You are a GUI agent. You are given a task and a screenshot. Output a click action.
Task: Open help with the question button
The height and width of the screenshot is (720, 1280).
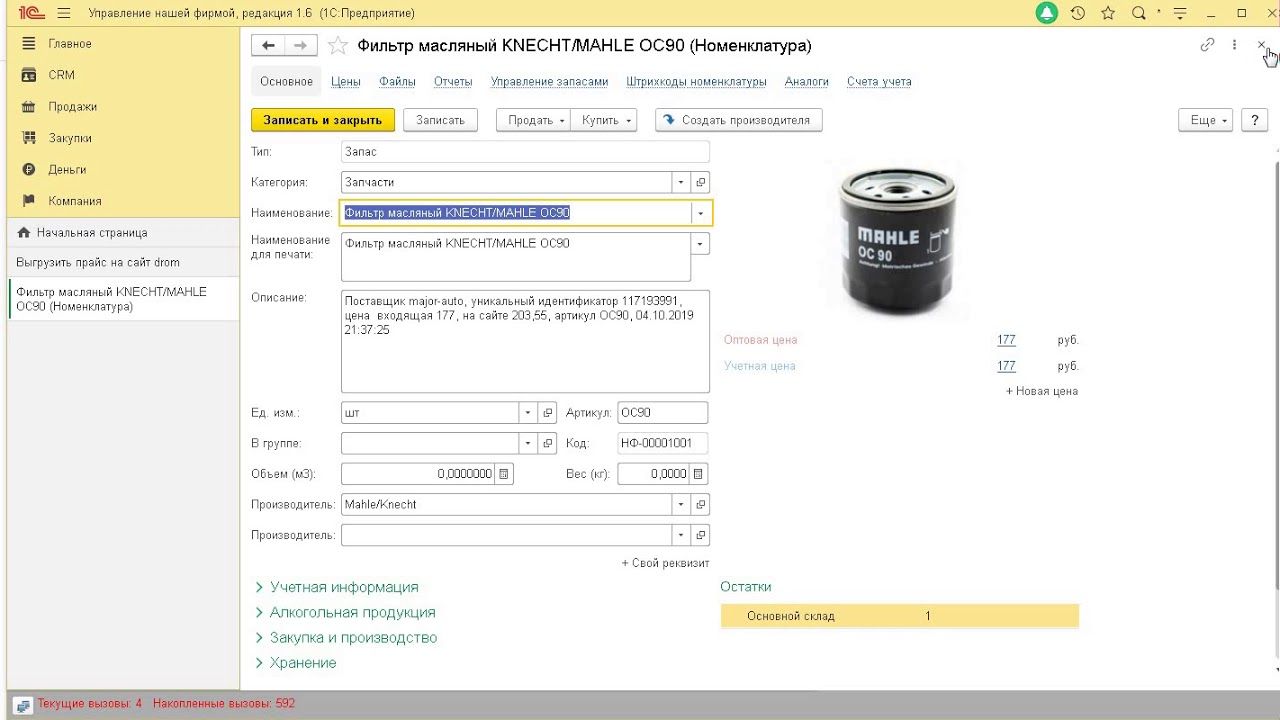(1255, 120)
